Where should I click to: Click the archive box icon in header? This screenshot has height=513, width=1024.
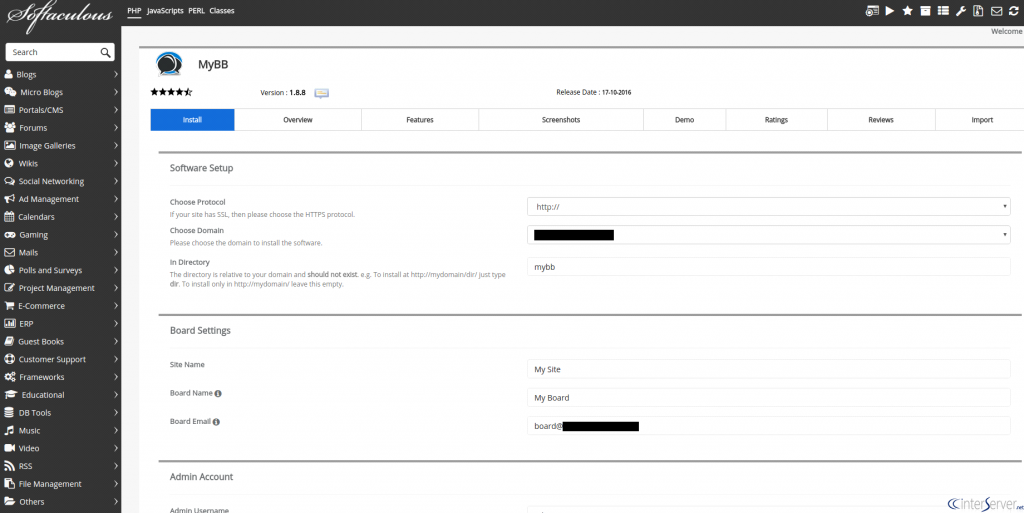925,10
